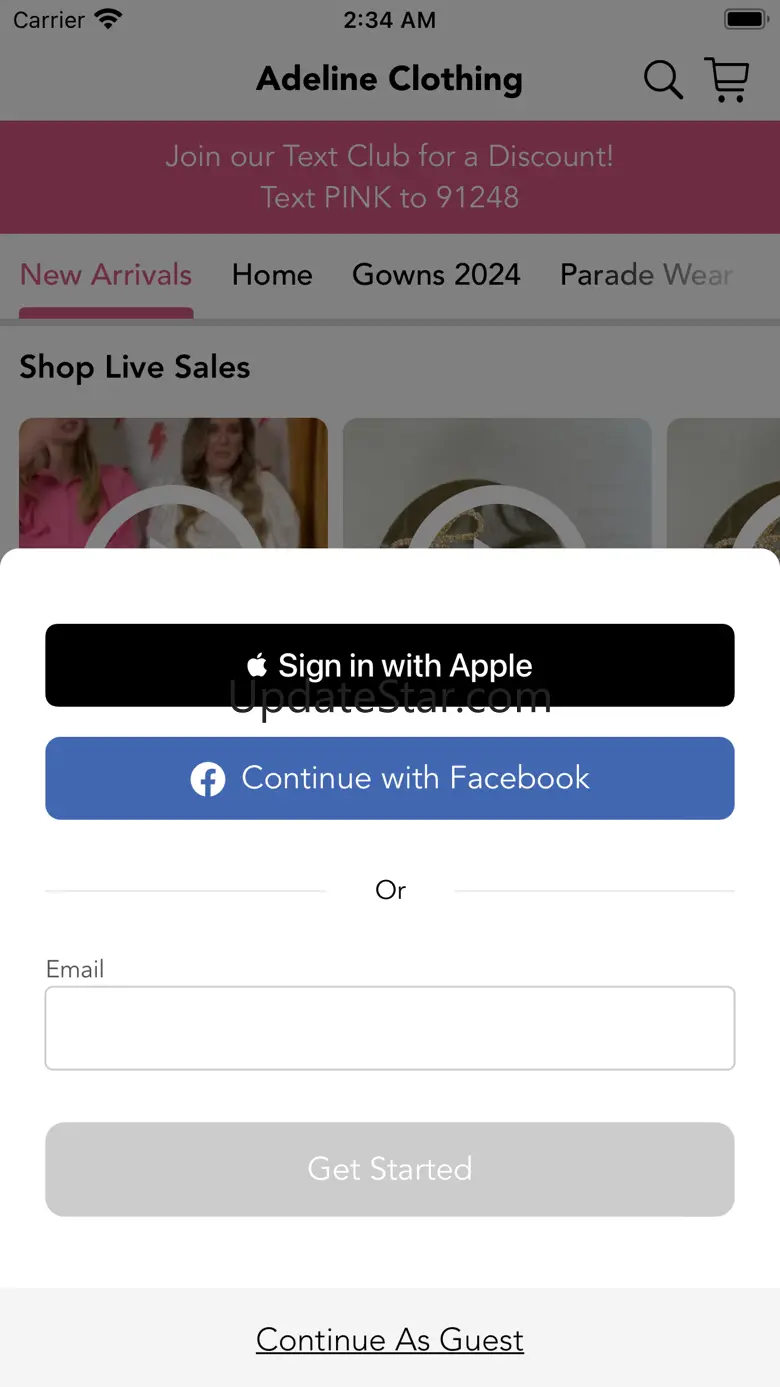Focus the Email input field
Screen dimensions: 780x1387
pos(390,1028)
